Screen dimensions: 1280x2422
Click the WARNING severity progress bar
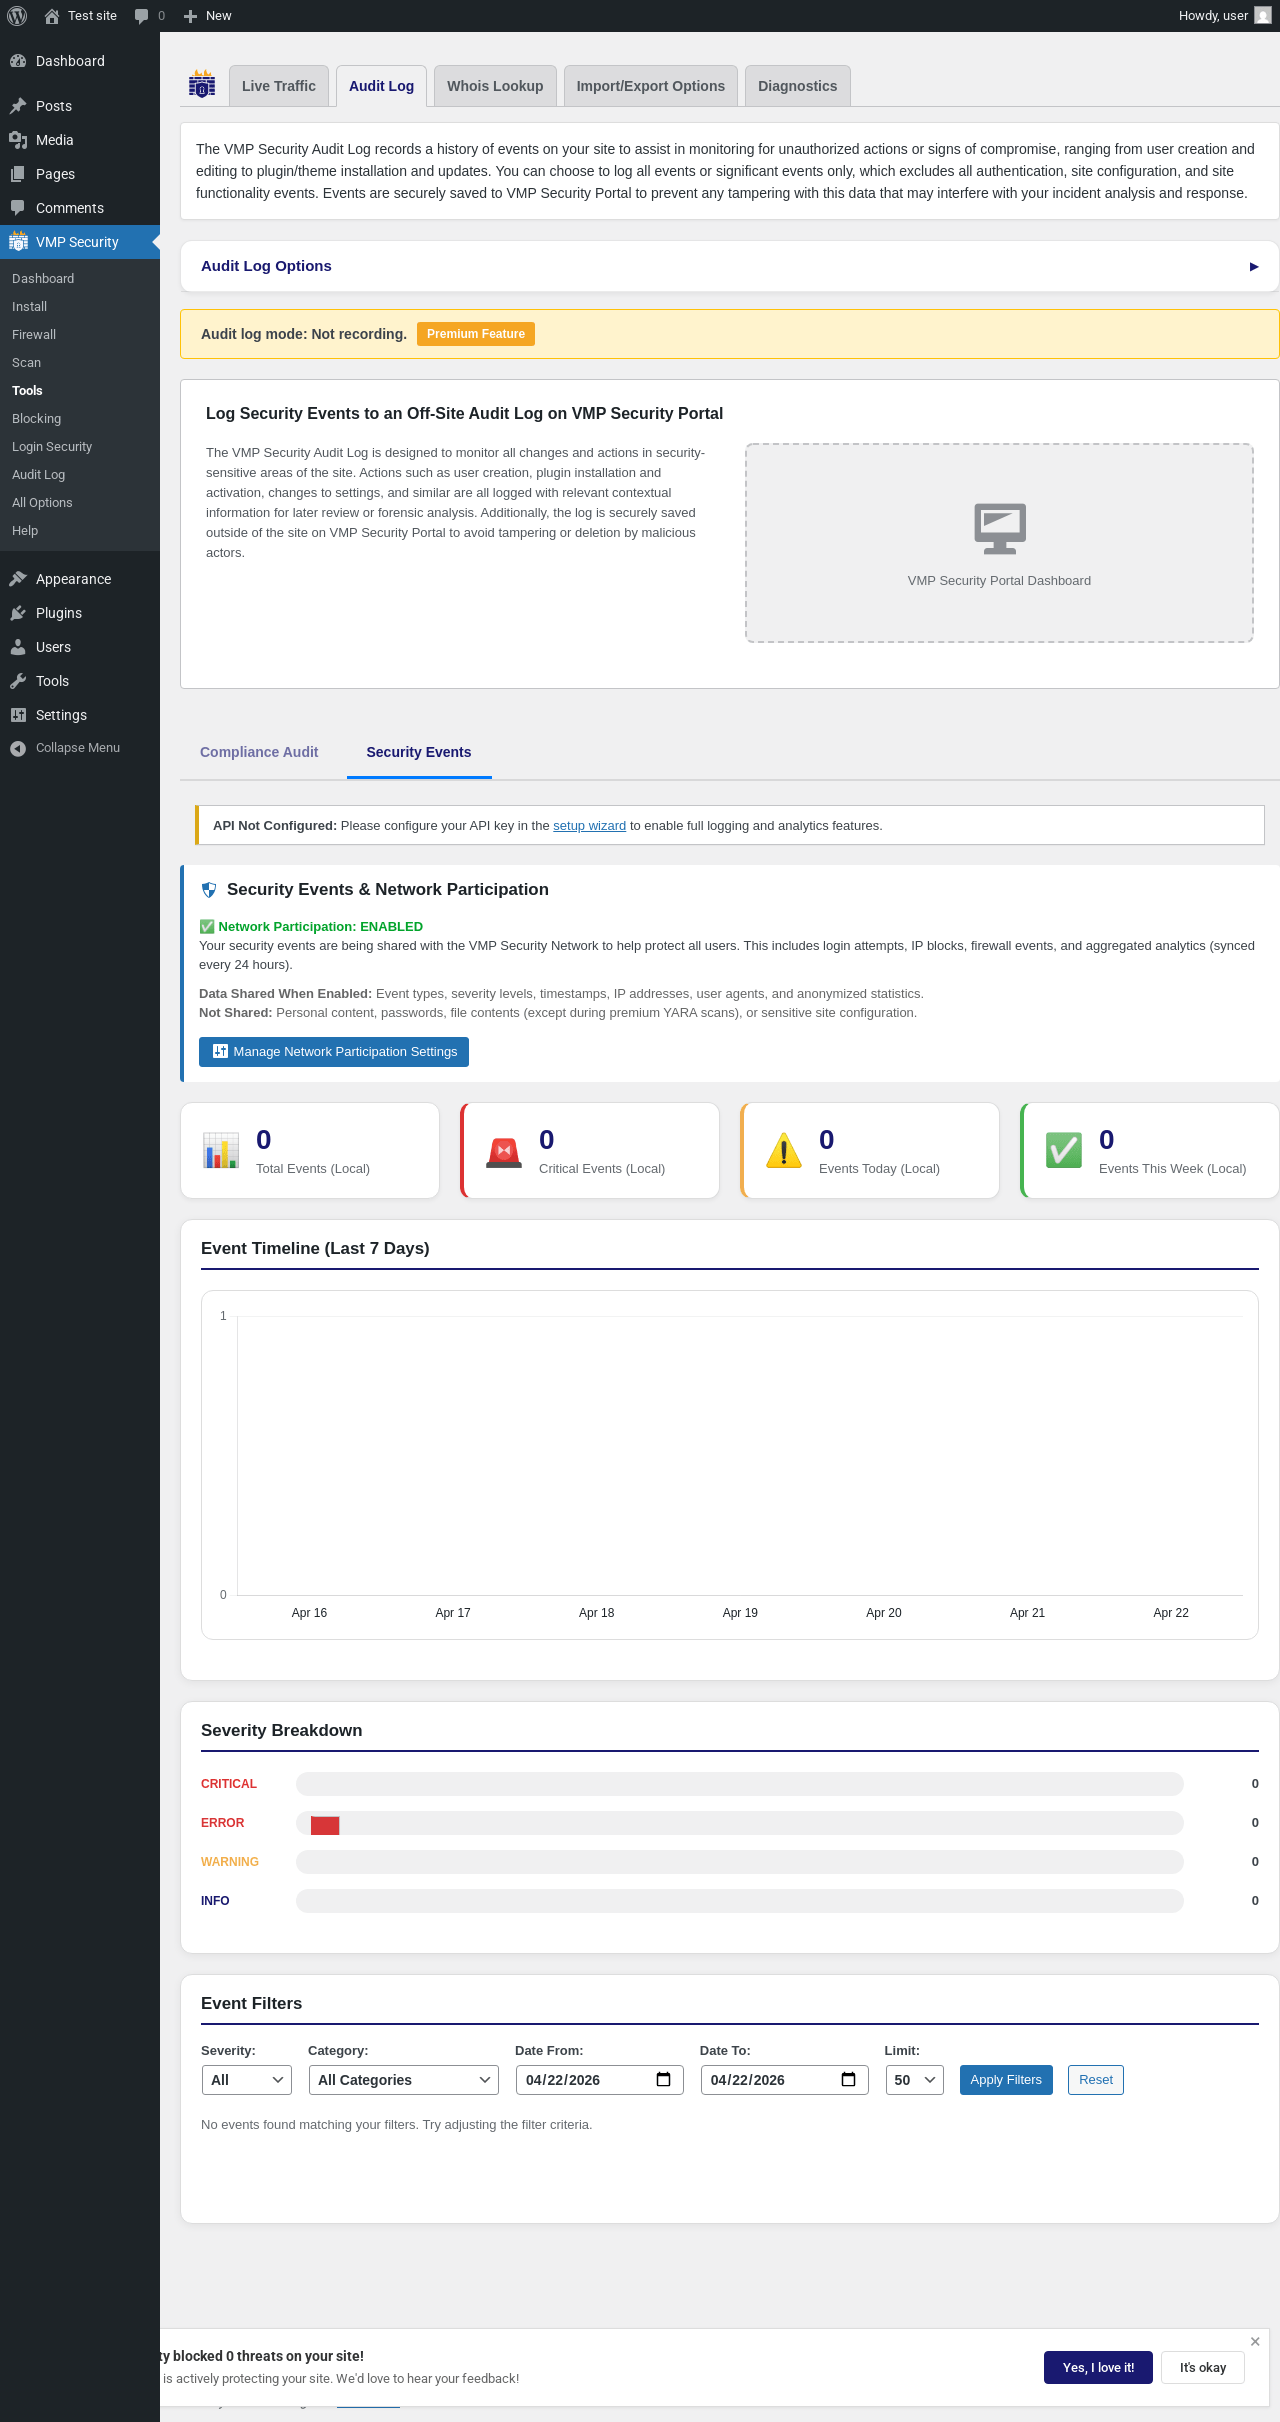pos(740,1862)
